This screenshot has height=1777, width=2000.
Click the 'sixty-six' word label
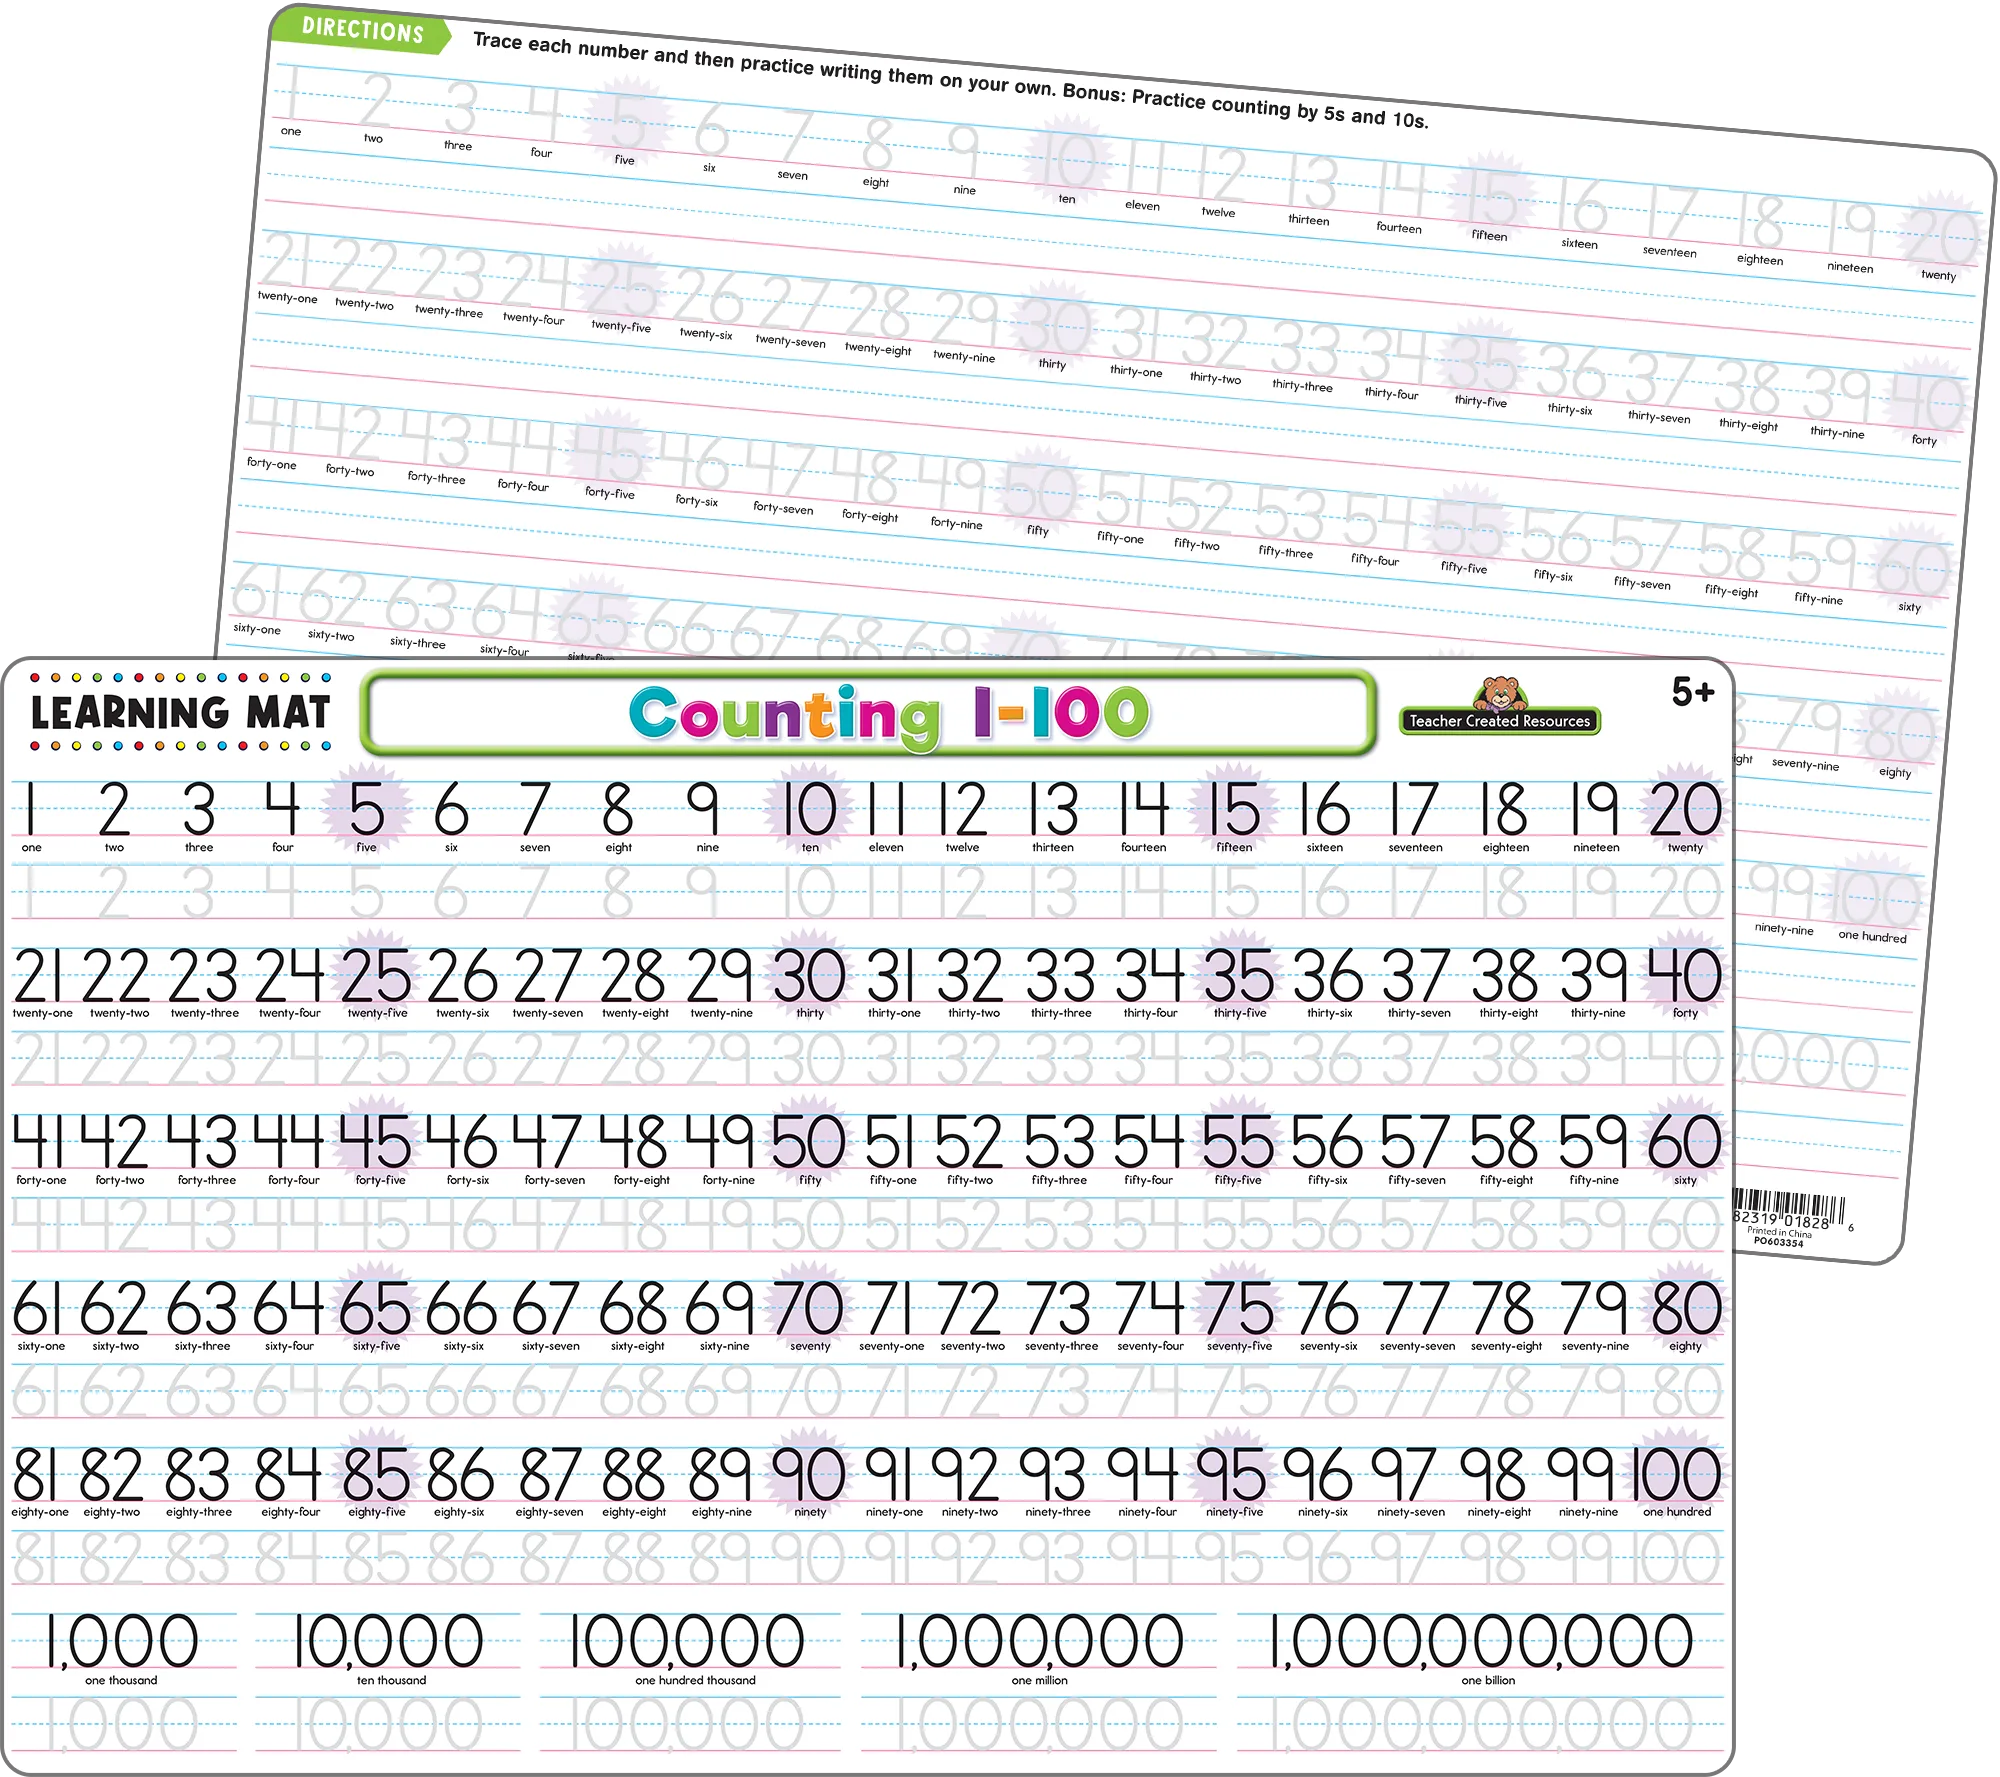[463, 1346]
